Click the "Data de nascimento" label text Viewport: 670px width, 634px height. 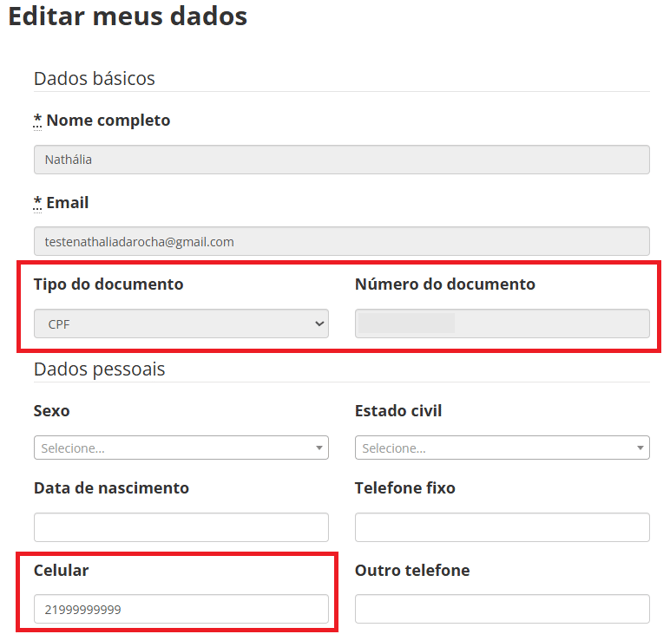click(111, 488)
